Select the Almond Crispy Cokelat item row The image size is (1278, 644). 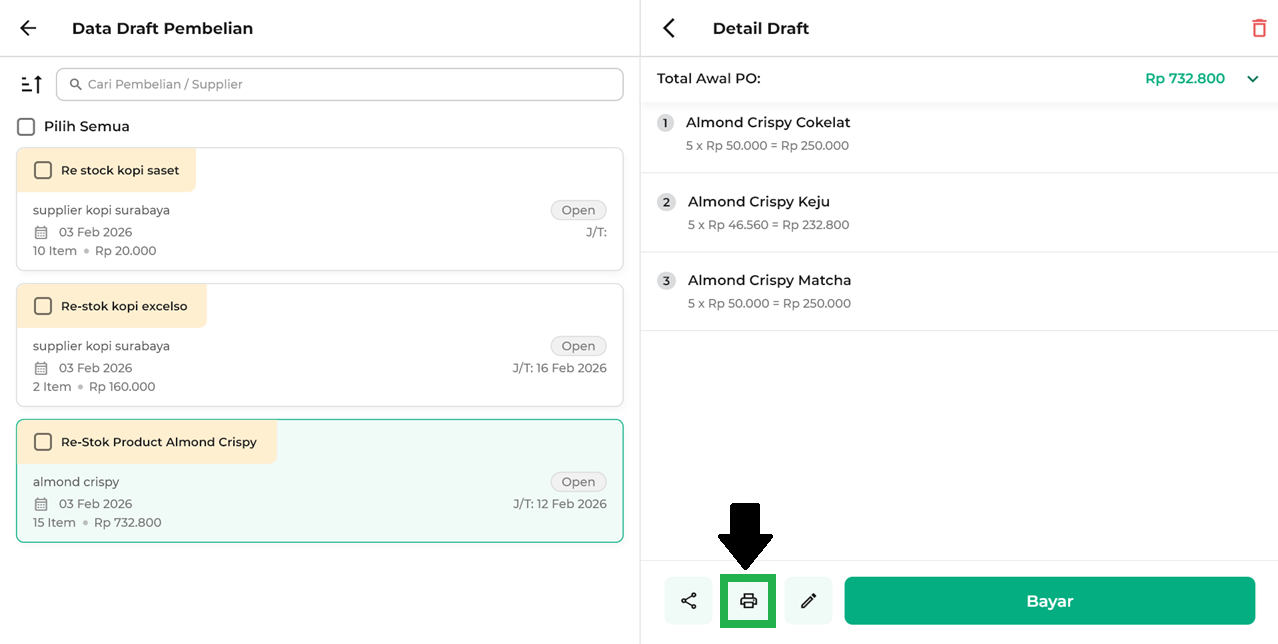(x=958, y=133)
